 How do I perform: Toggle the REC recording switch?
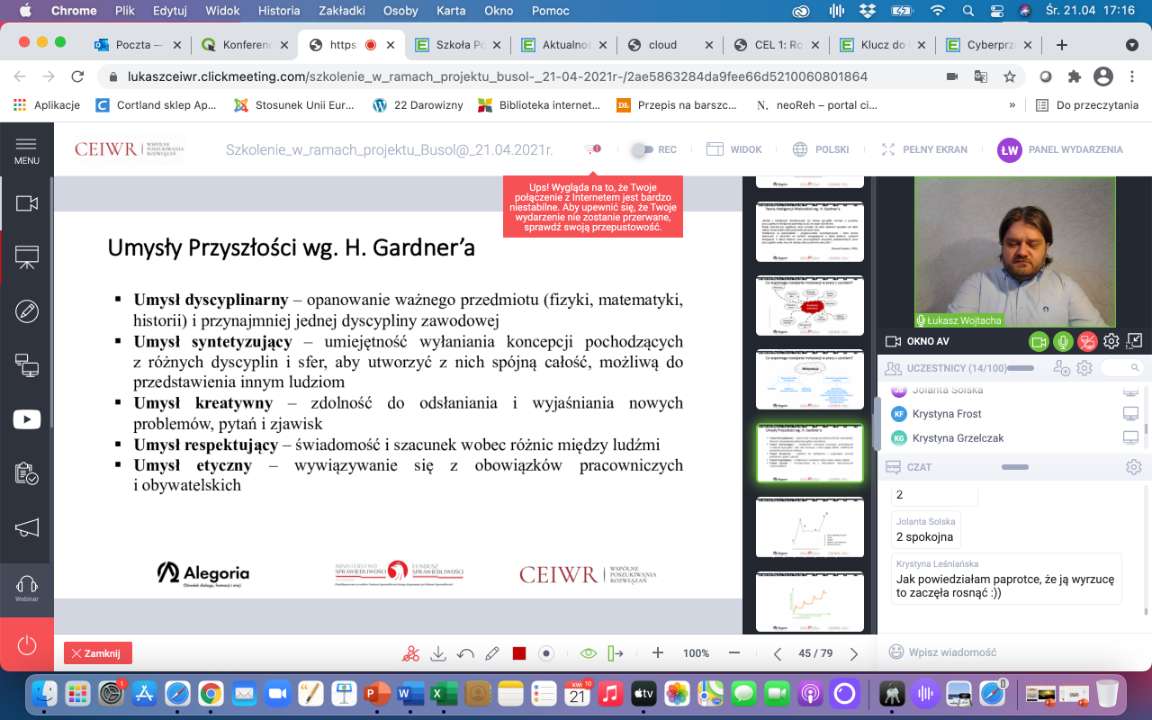pyautogui.click(x=642, y=150)
